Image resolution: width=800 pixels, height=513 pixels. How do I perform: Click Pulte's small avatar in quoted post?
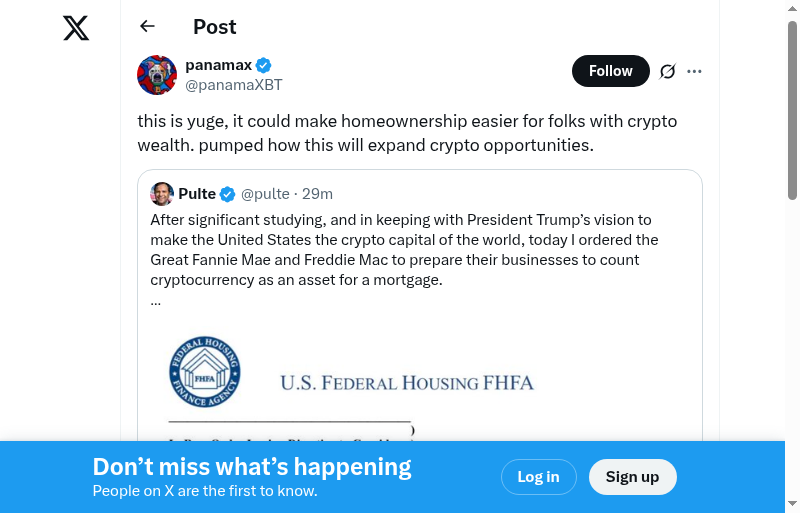162,194
